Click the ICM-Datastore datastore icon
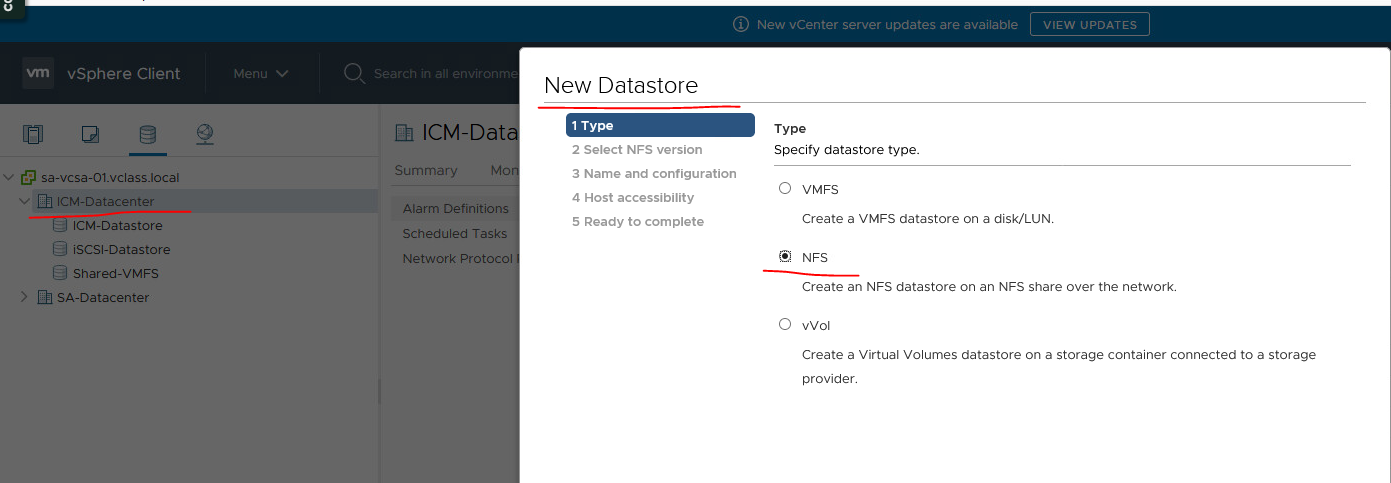Image resolution: width=1391 pixels, height=483 pixels. (61, 225)
